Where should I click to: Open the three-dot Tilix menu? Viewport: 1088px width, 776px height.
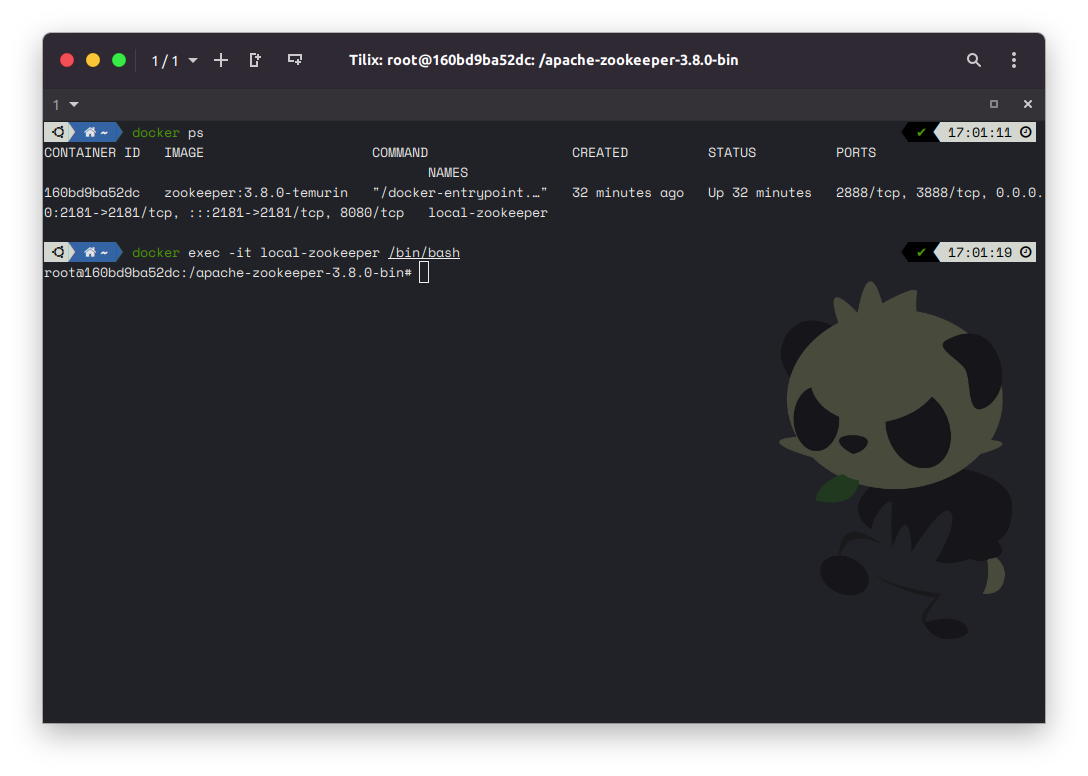pos(1014,60)
